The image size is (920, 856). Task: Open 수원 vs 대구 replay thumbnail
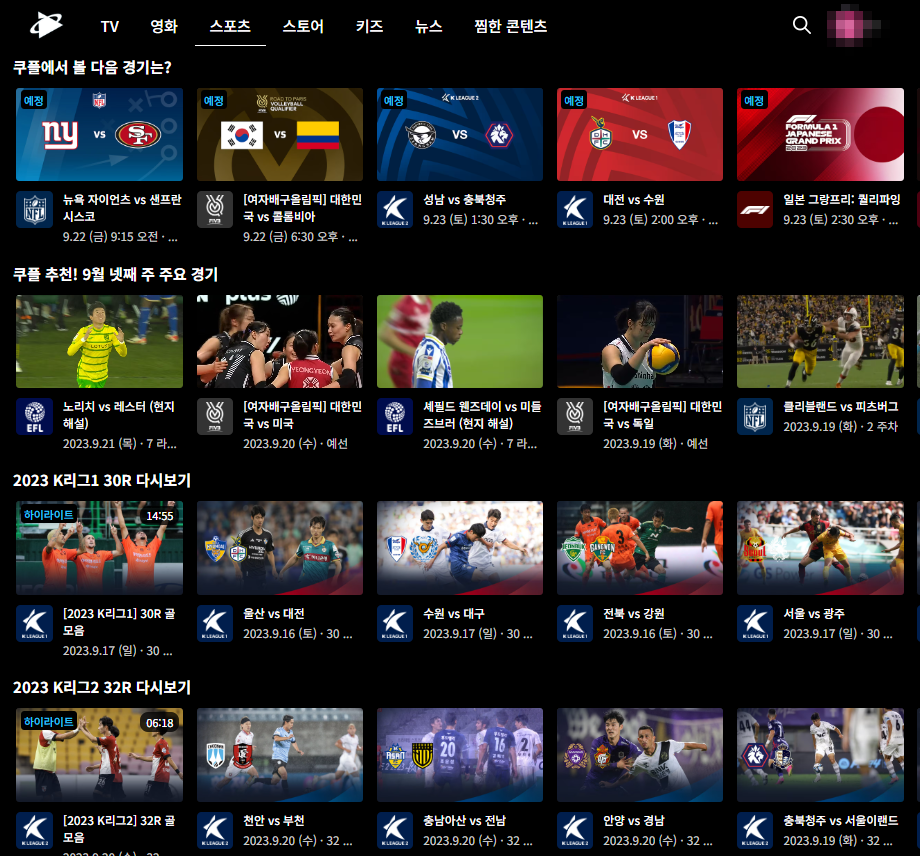pyautogui.click(x=460, y=548)
